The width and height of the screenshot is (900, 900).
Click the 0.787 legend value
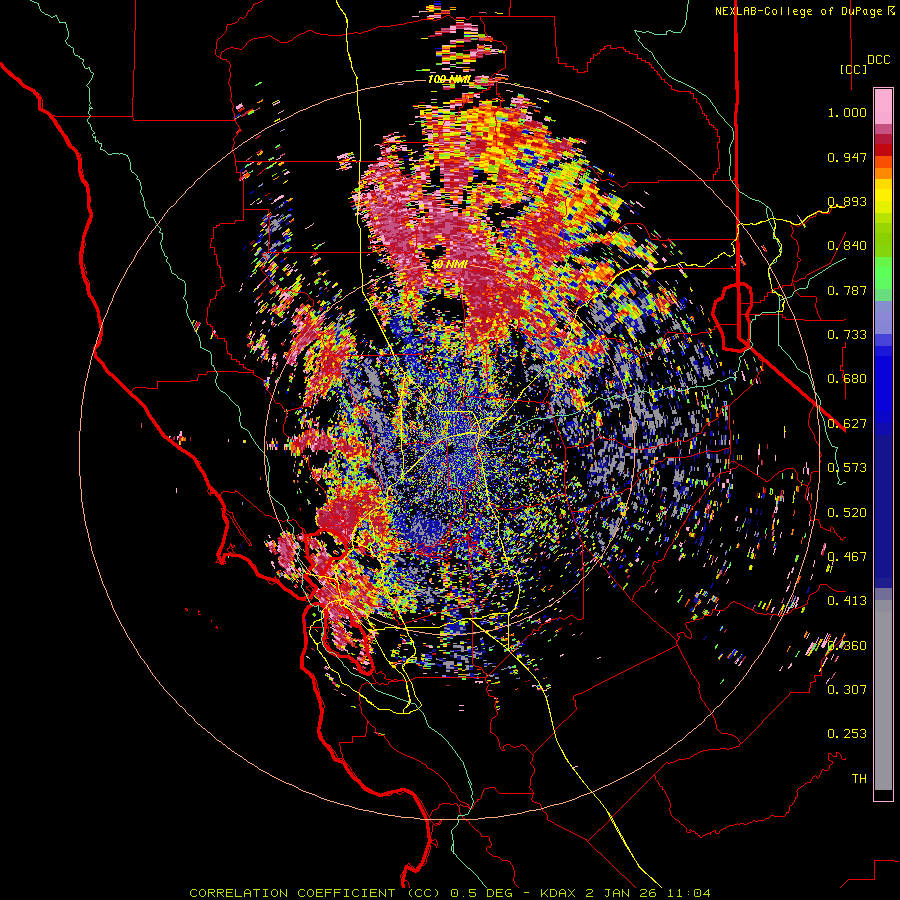847,290
